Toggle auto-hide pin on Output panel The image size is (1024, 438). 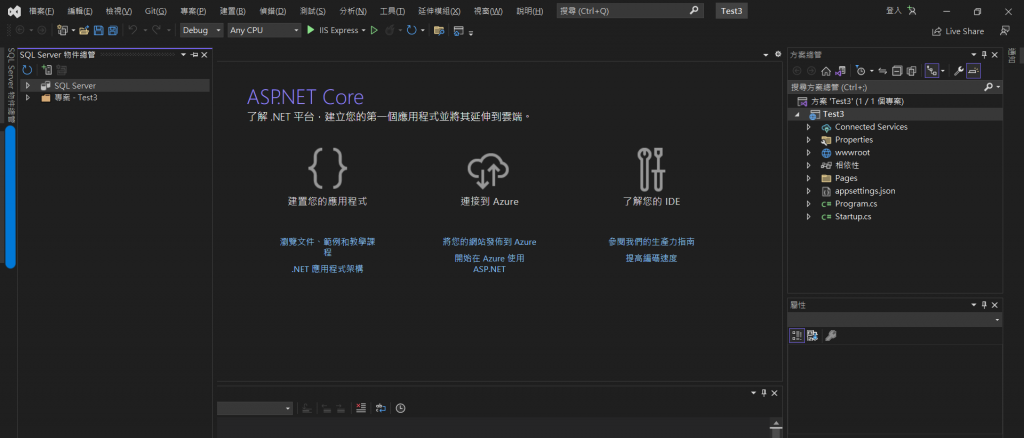pyautogui.click(x=763, y=393)
